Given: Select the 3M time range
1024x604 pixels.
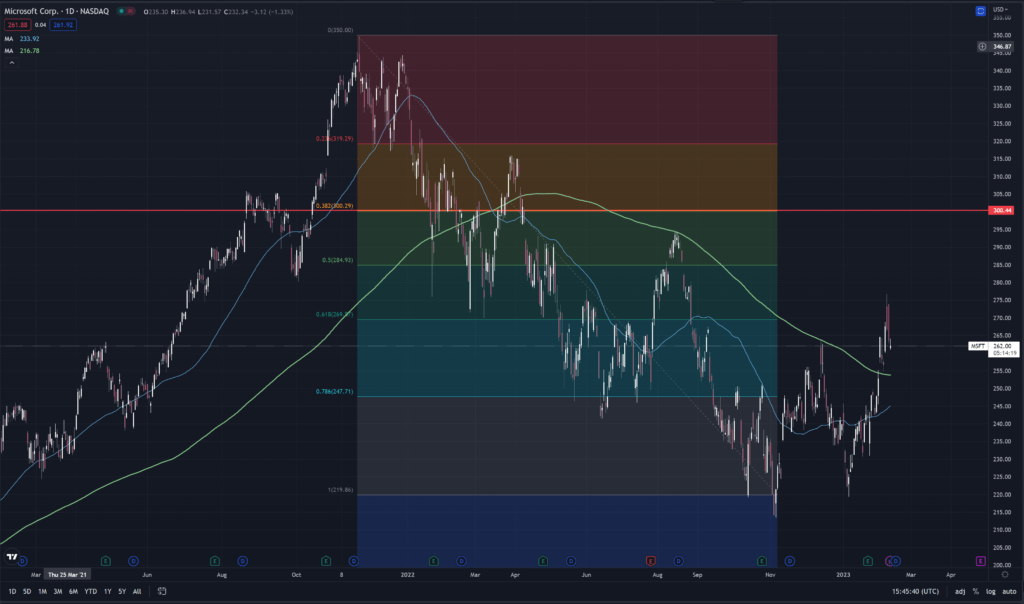Looking at the screenshot, I should pos(57,592).
